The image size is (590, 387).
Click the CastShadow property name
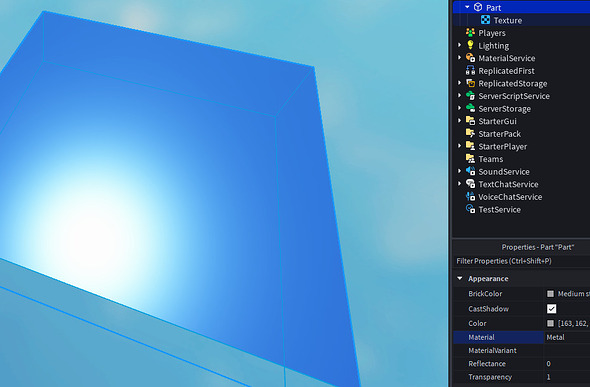[x=488, y=309]
